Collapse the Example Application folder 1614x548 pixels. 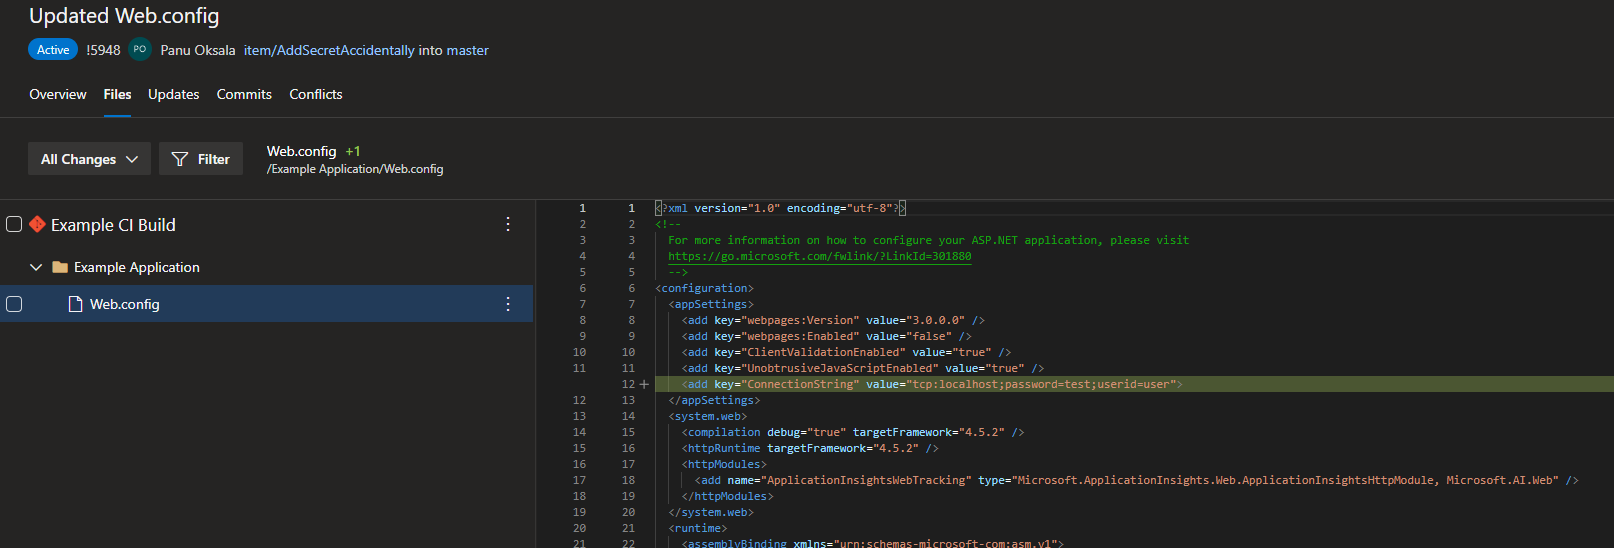(x=36, y=267)
